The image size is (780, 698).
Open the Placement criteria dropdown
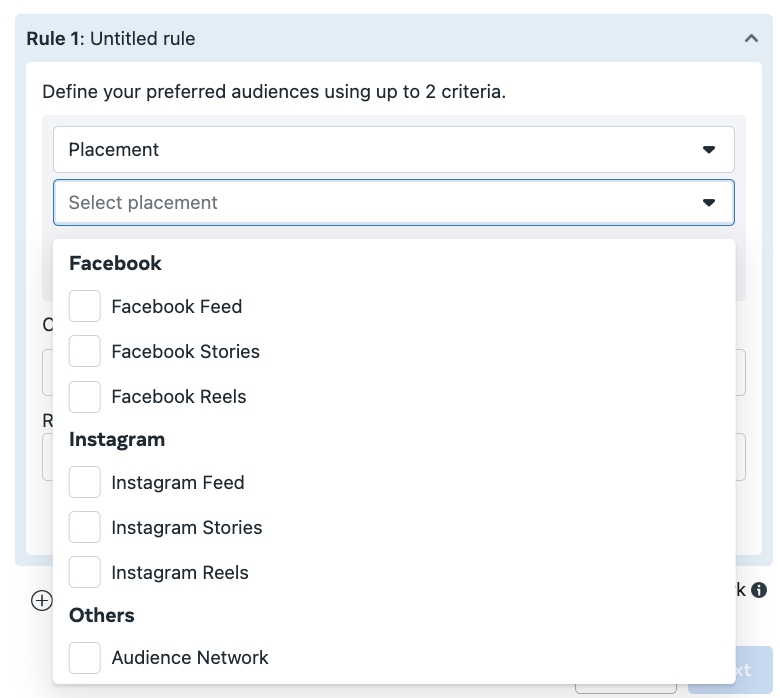pos(393,149)
